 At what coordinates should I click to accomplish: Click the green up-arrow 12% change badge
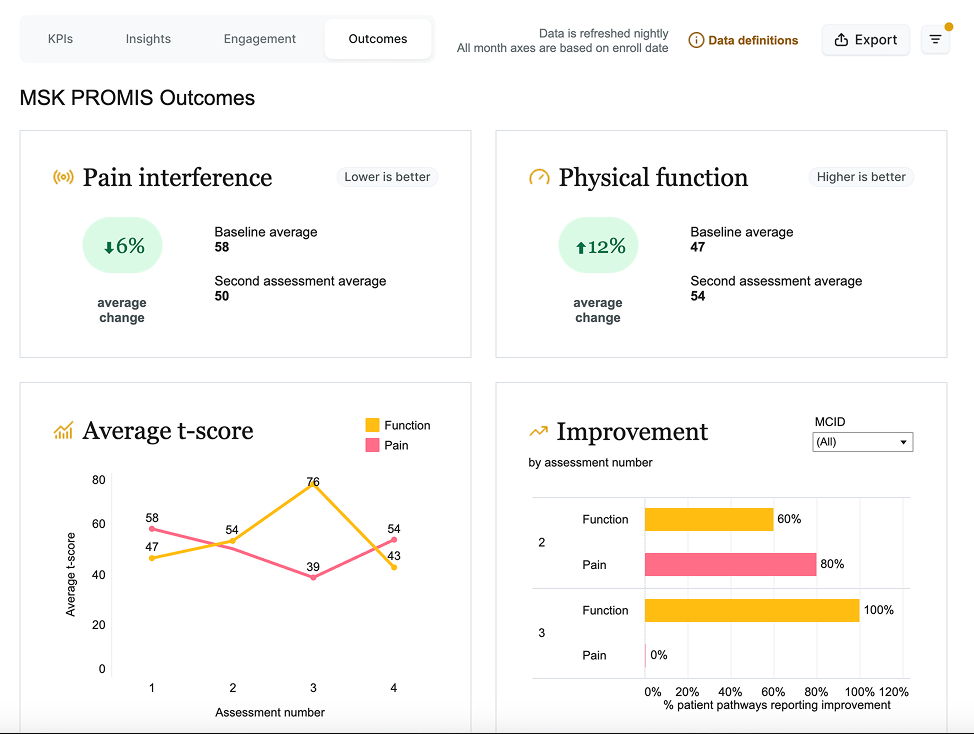(598, 245)
